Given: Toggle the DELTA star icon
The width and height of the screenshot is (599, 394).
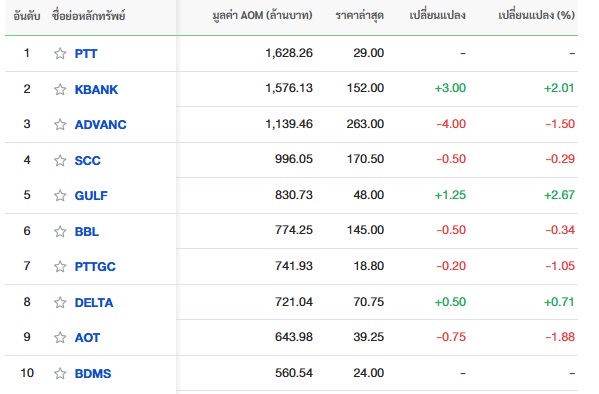Looking at the screenshot, I should coord(60,302).
